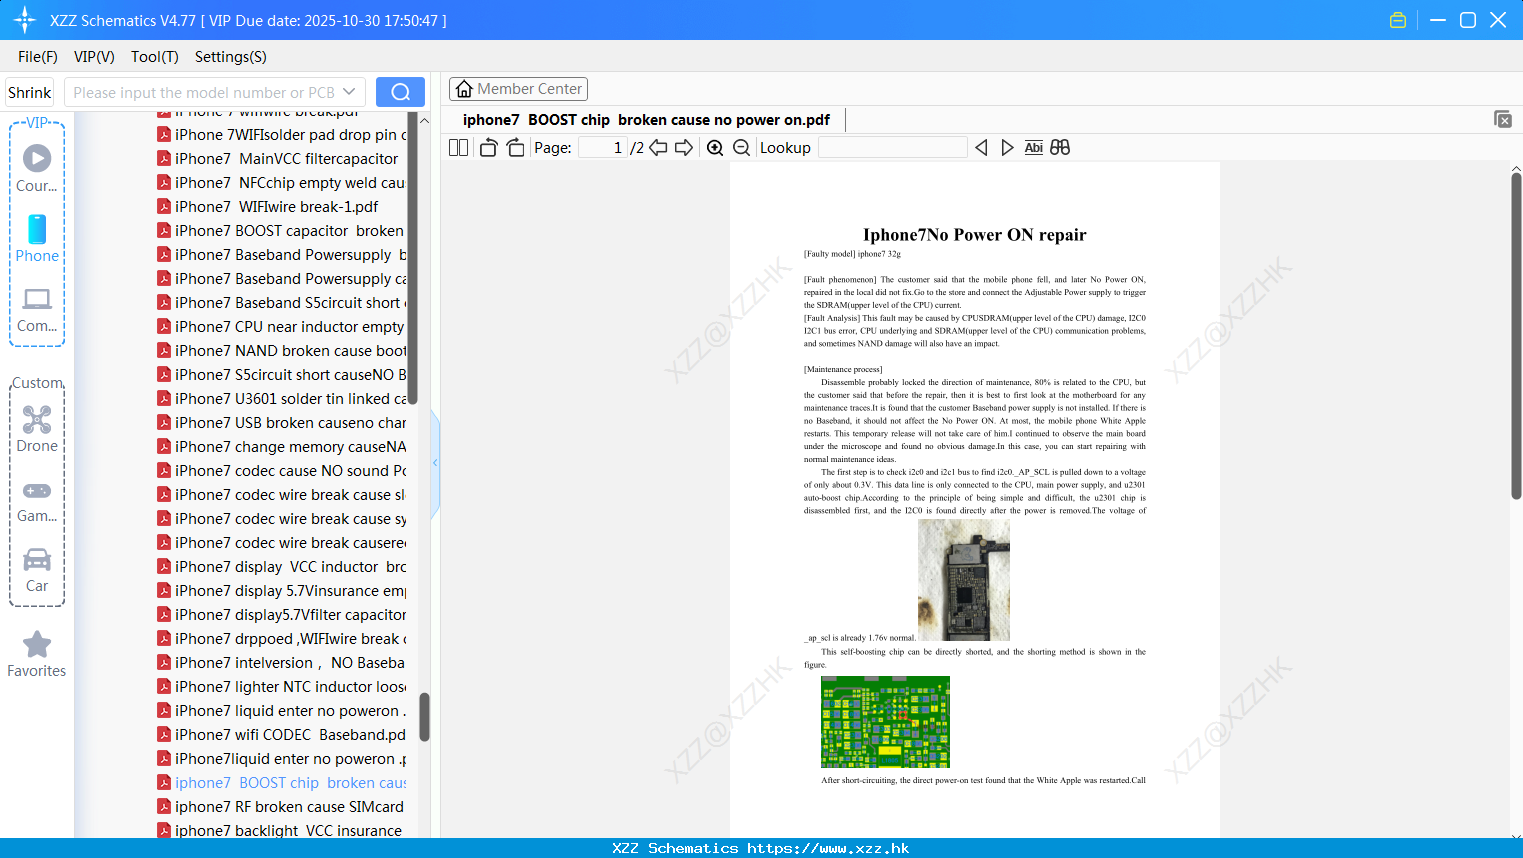Rotate the PDF page counterclockwise
1523x858 pixels.
tap(488, 148)
